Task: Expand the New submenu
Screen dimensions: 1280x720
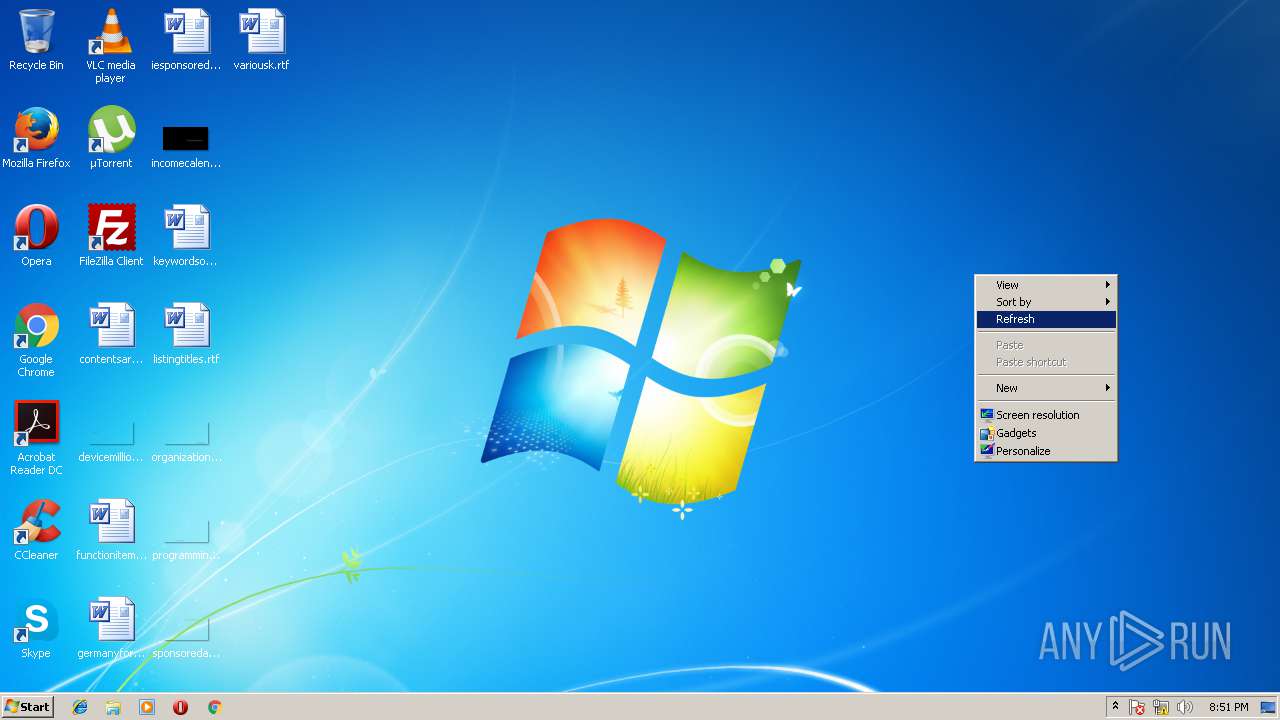Action: click(1046, 388)
